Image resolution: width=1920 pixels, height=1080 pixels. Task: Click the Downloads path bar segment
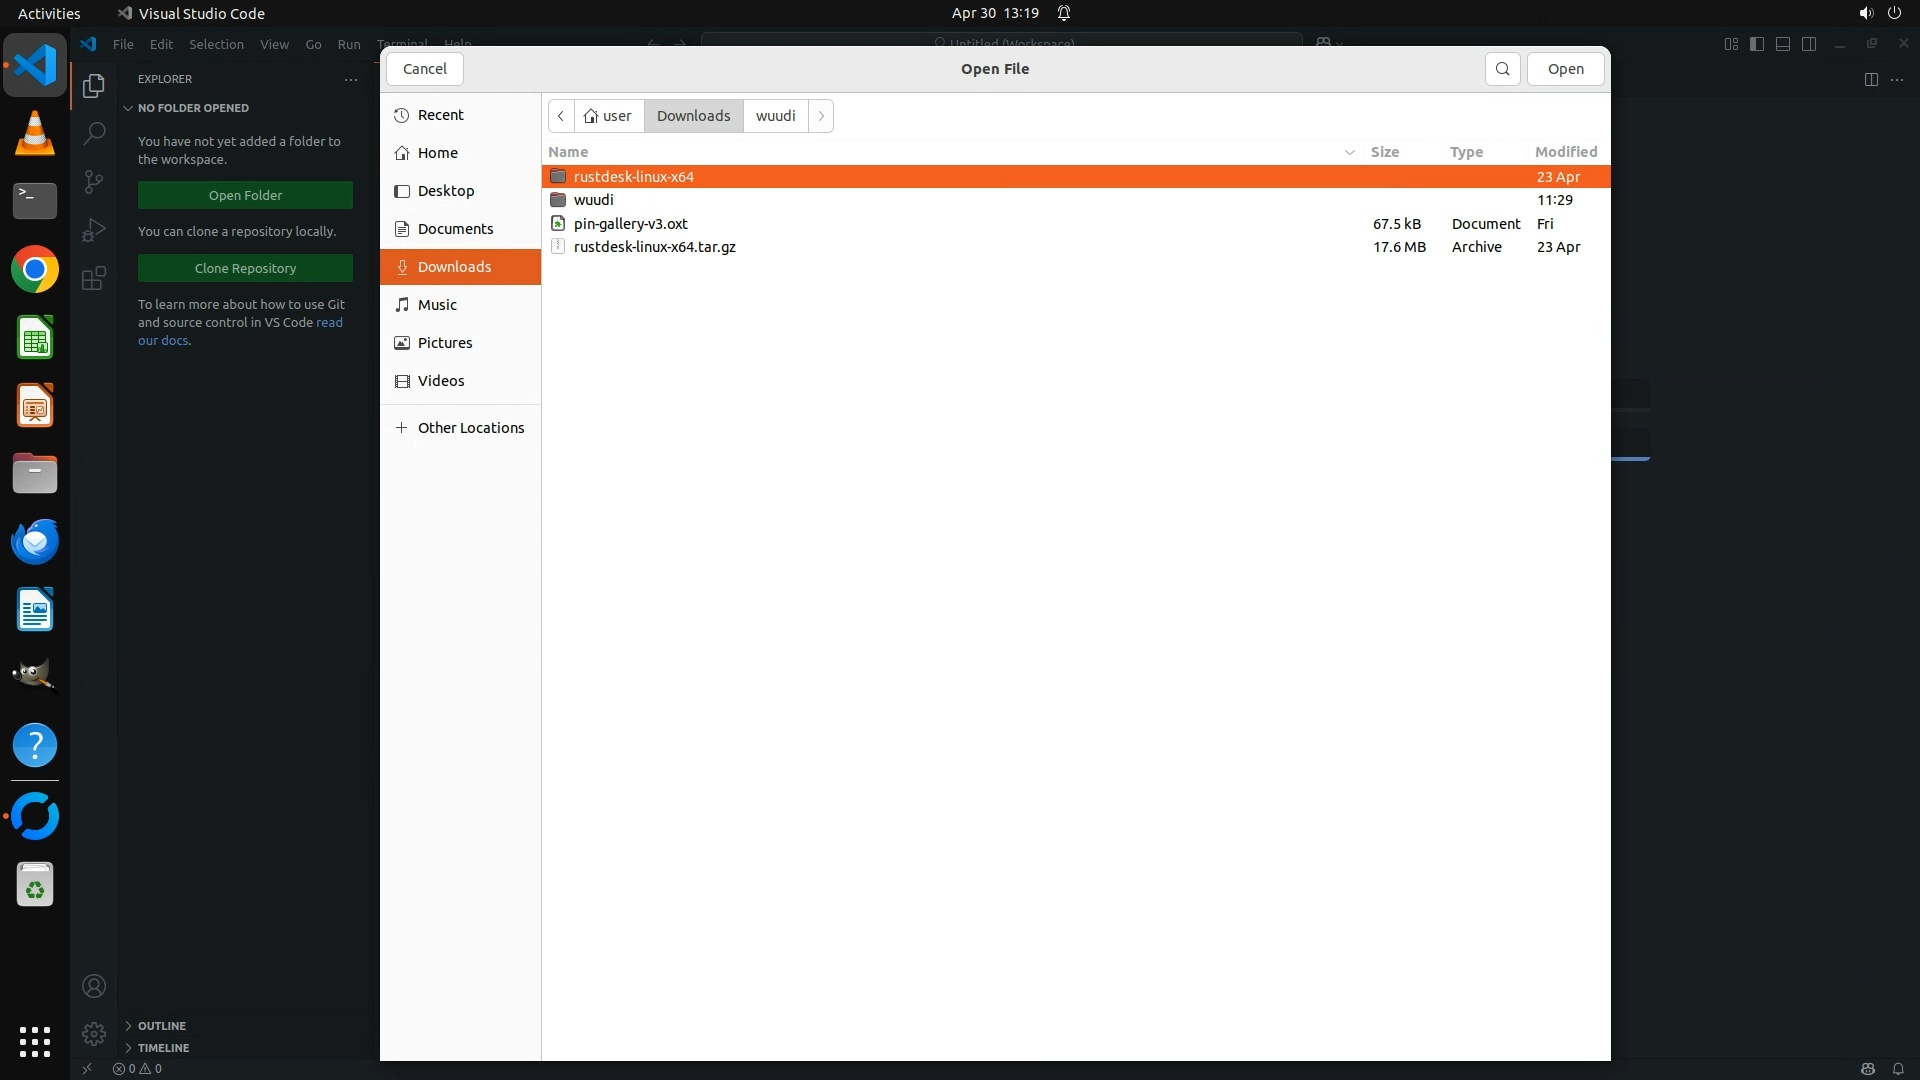point(693,116)
